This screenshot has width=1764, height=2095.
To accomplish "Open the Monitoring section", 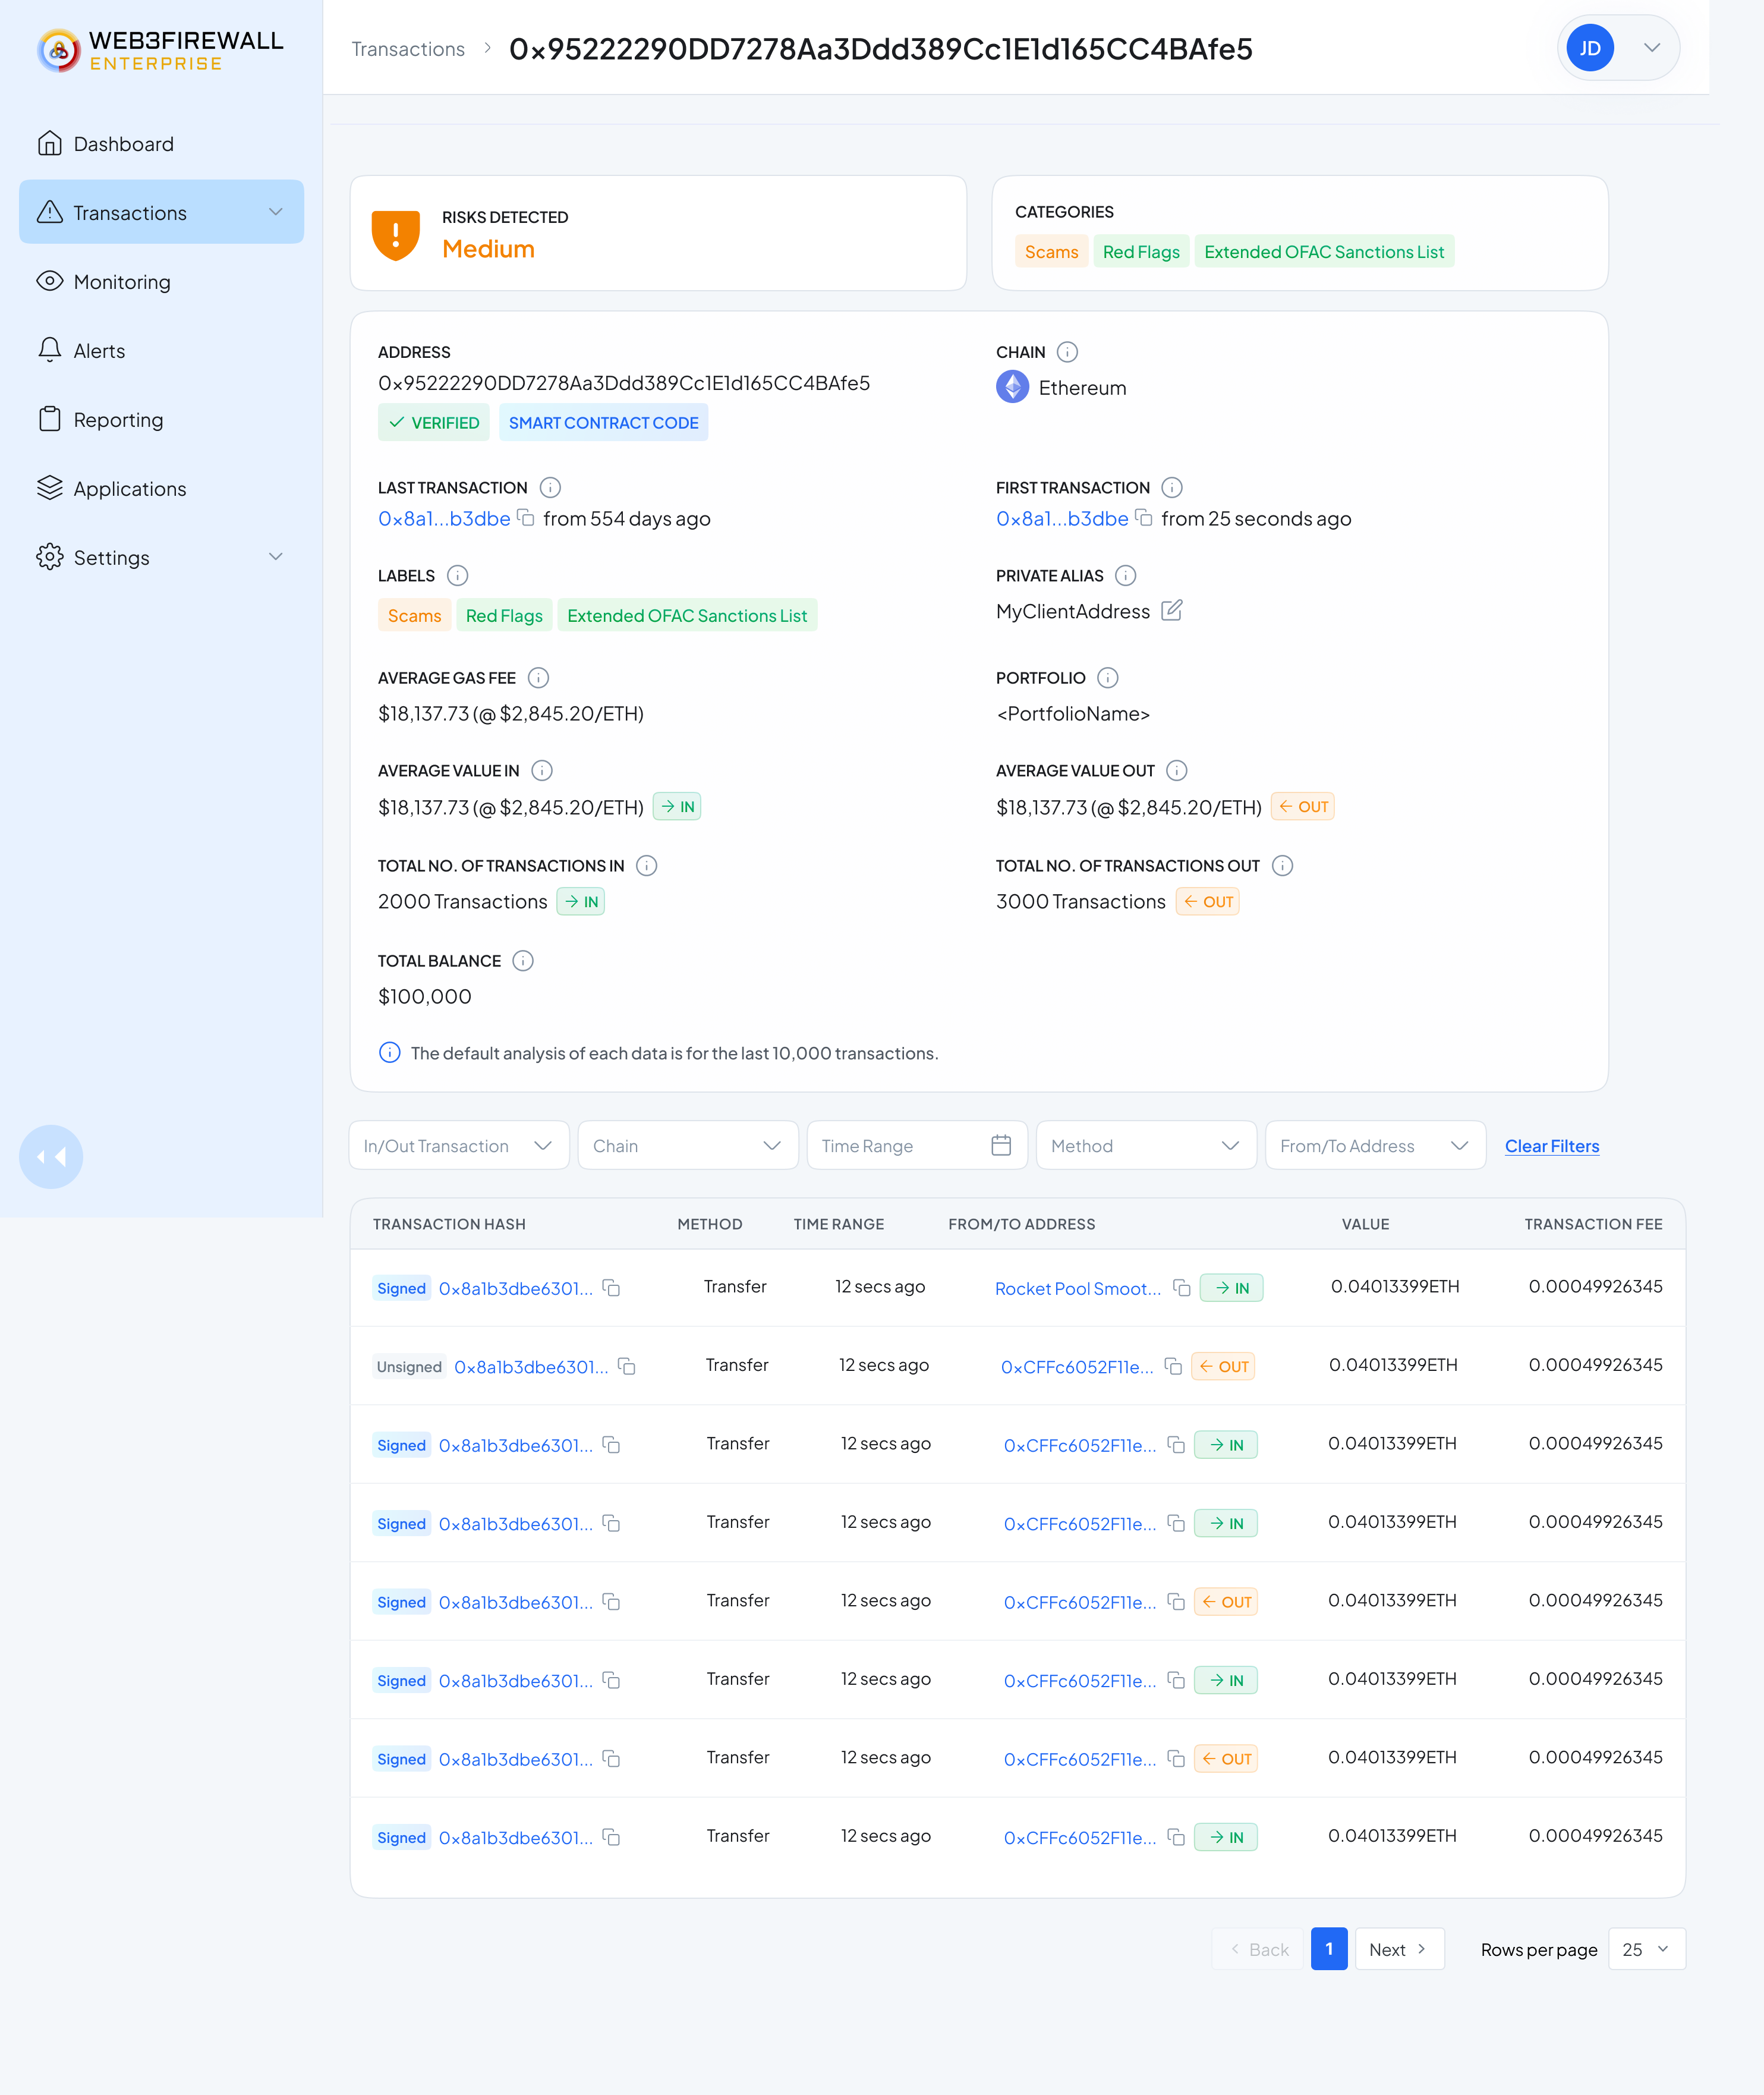I will point(161,281).
